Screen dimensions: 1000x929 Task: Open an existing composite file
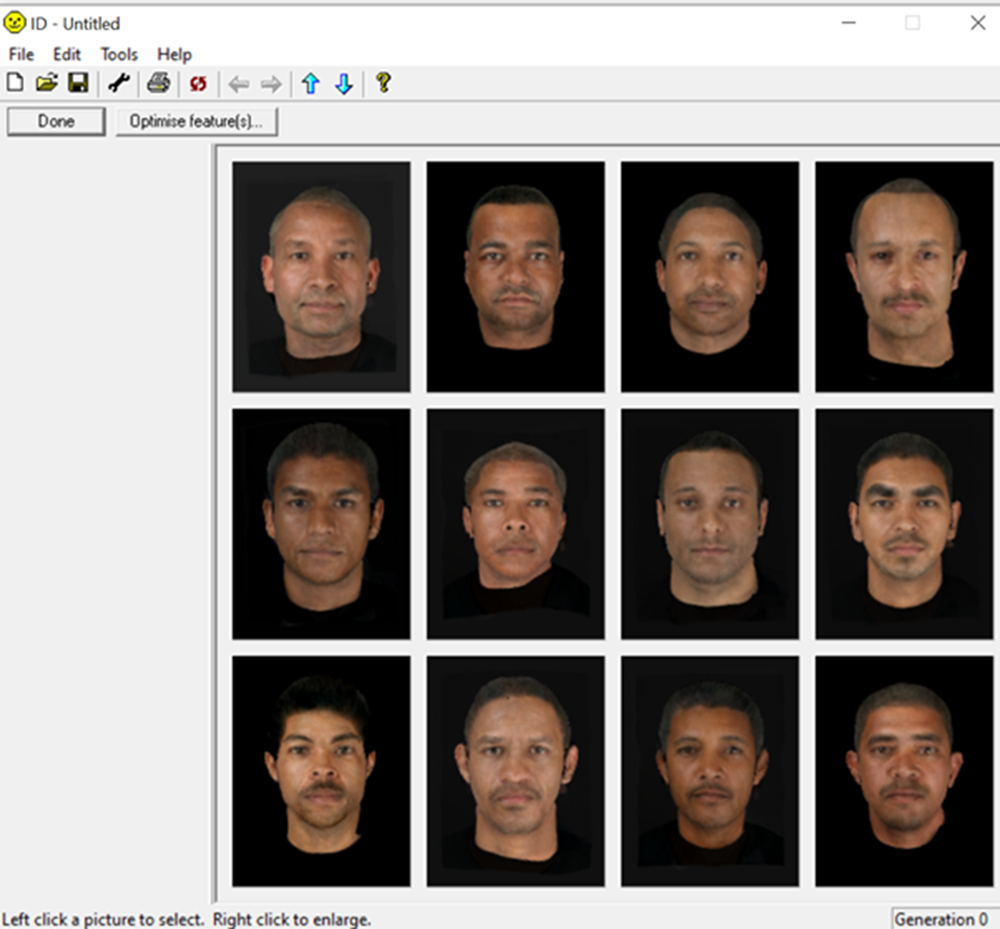[x=45, y=82]
